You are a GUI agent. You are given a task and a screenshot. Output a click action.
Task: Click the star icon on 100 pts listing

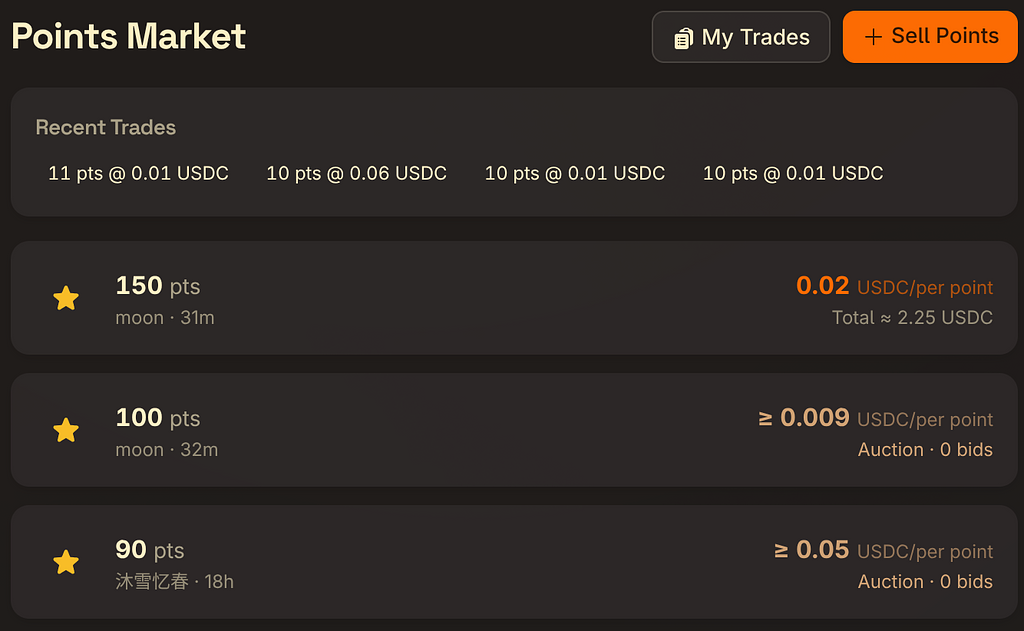66,430
